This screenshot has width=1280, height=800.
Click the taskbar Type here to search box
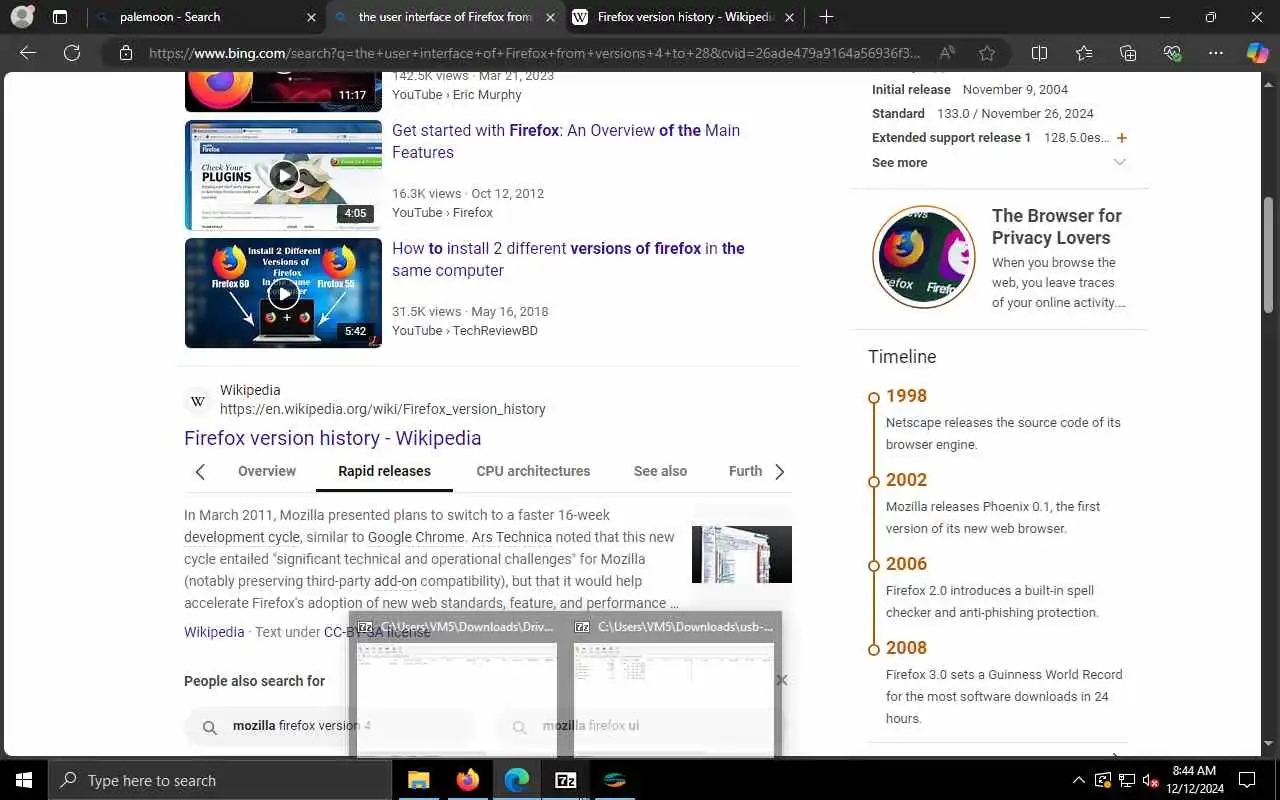click(219, 780)
